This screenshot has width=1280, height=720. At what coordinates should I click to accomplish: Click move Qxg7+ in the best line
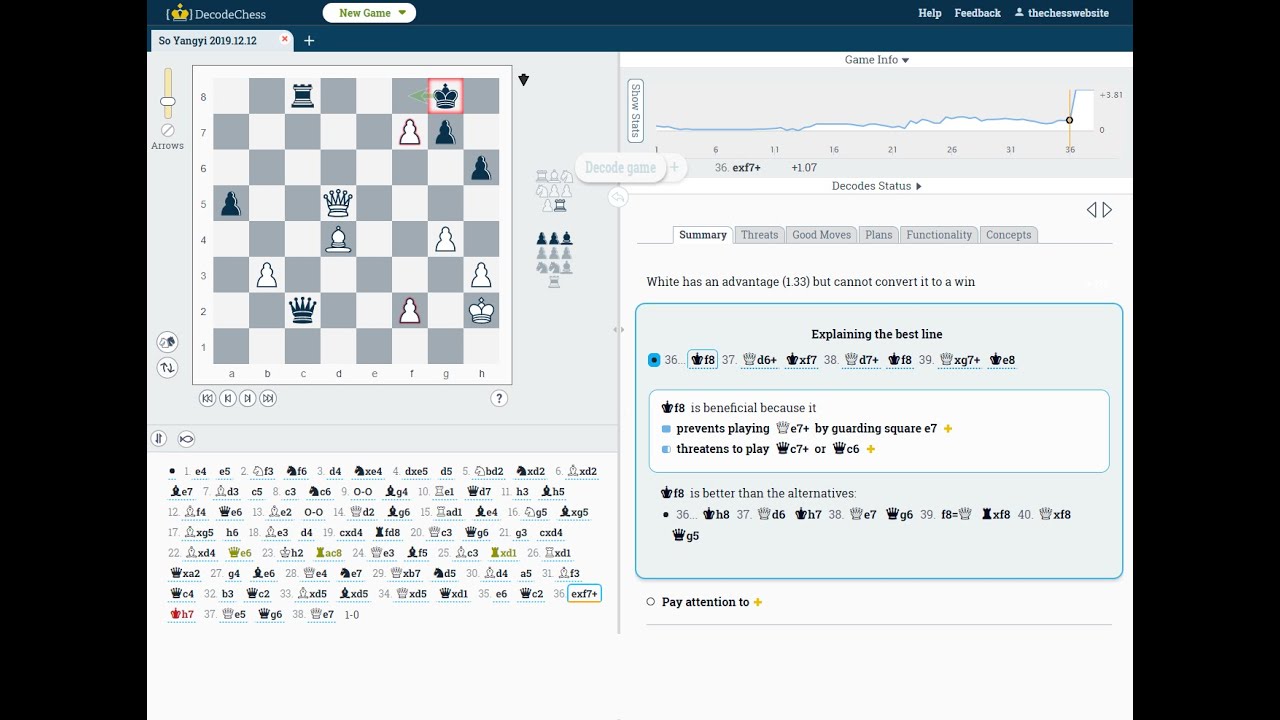coord(959,360)
